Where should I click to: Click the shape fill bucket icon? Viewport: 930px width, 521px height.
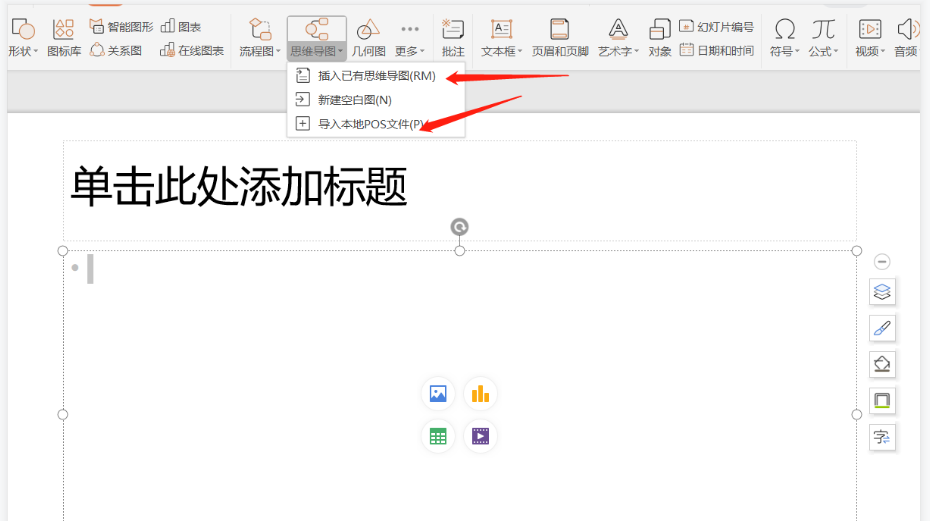coord(882,364)
